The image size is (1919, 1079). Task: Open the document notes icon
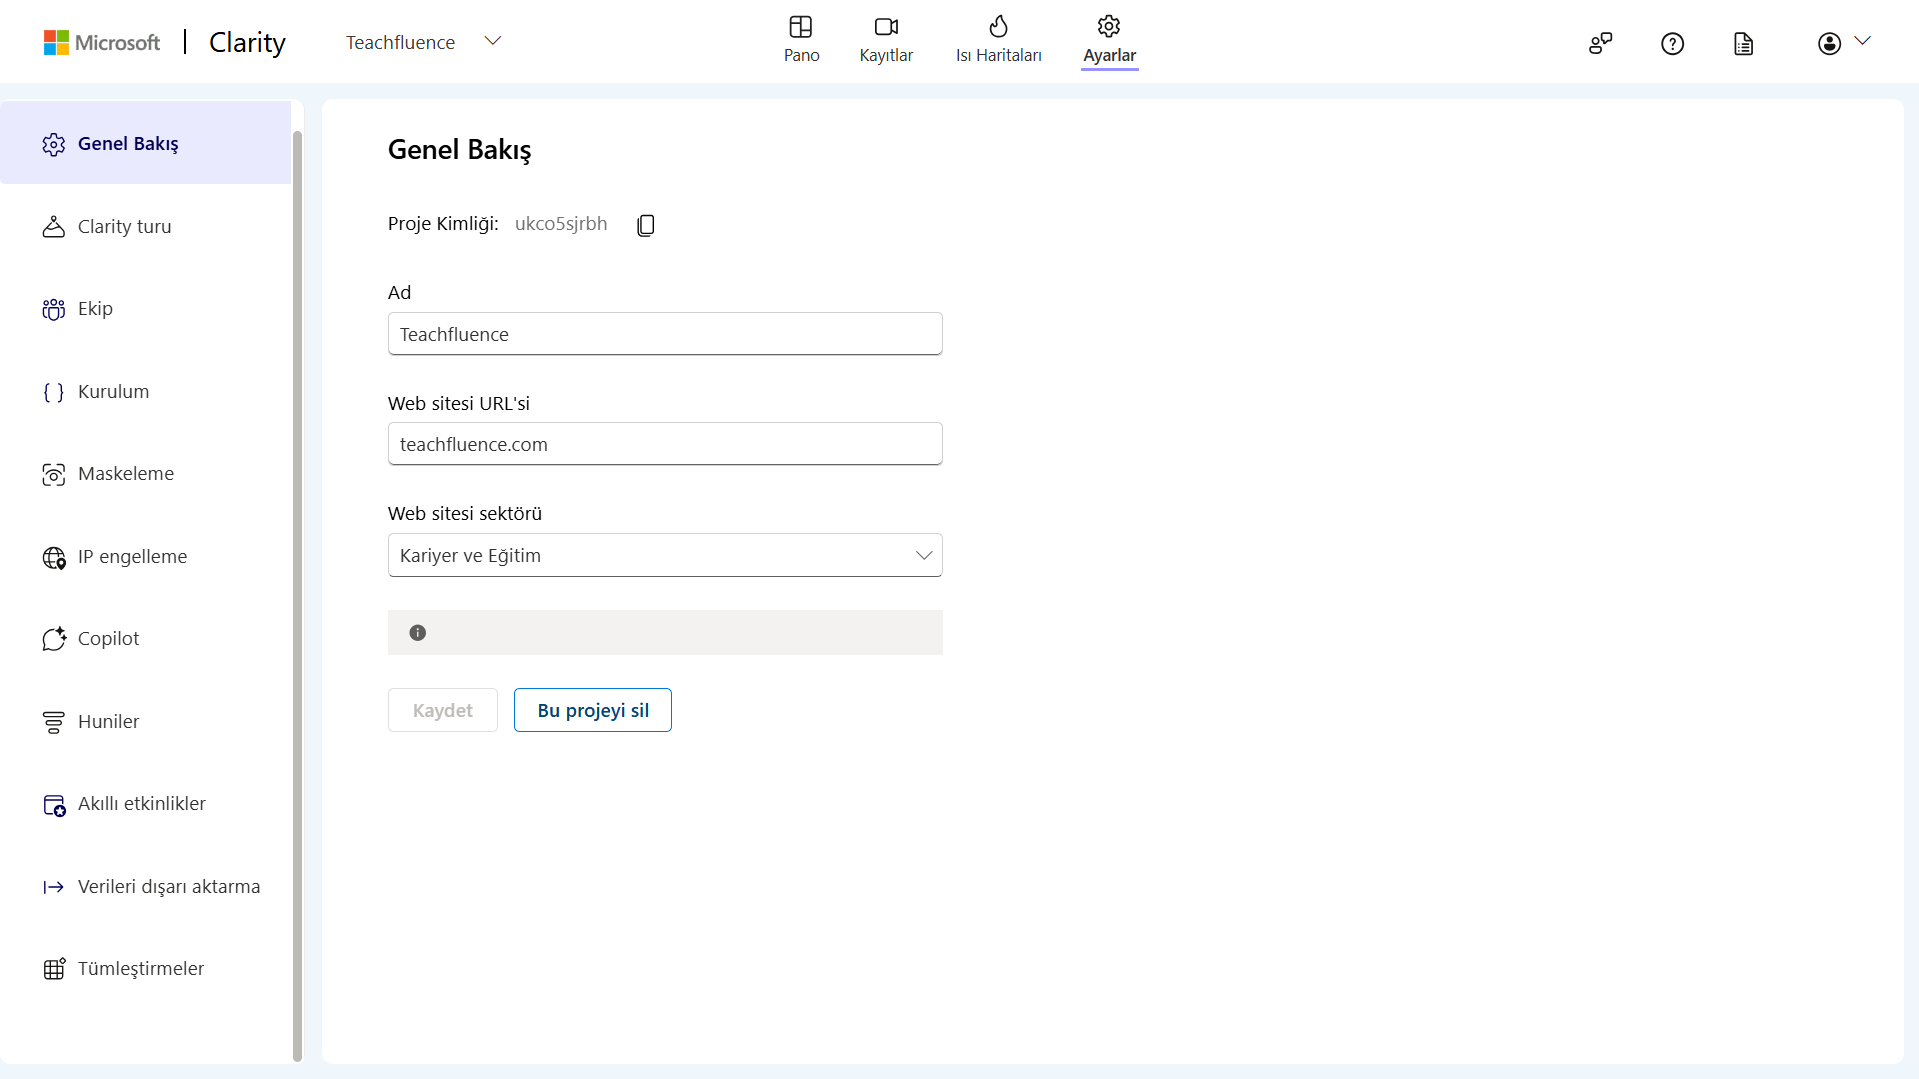(x=1743, y=44)
